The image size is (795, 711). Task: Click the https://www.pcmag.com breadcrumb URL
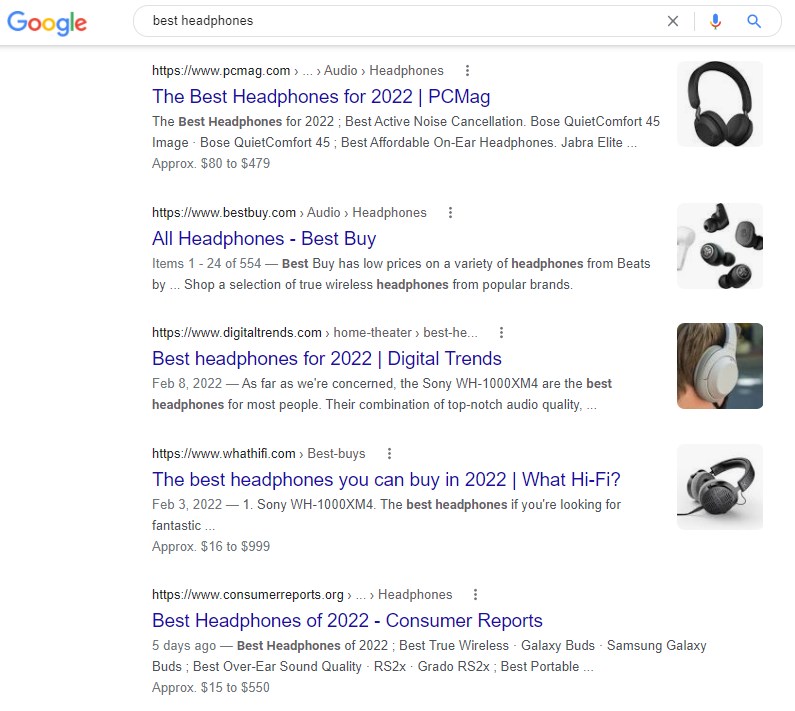[x=221, y=70]
